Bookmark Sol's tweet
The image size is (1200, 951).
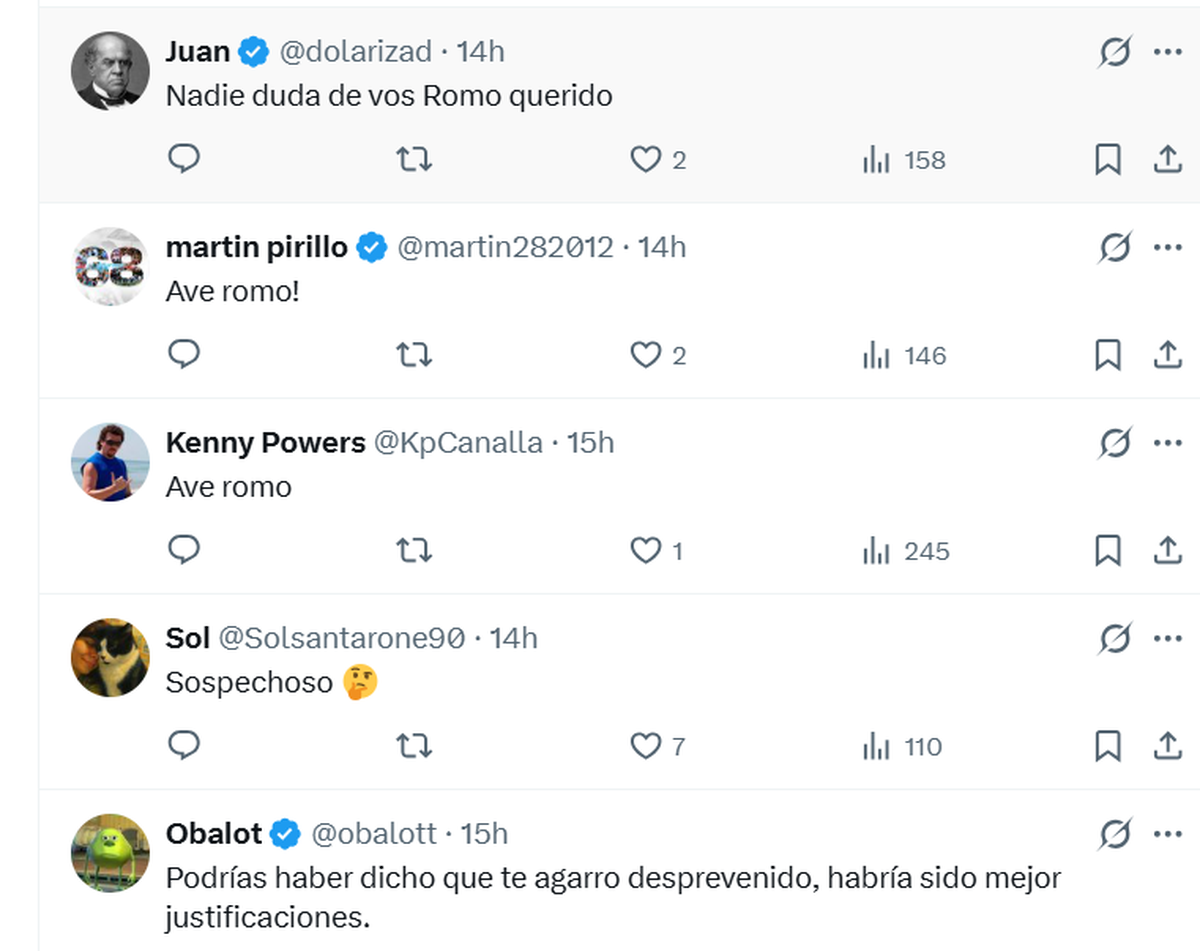(x=1108, y=746)
